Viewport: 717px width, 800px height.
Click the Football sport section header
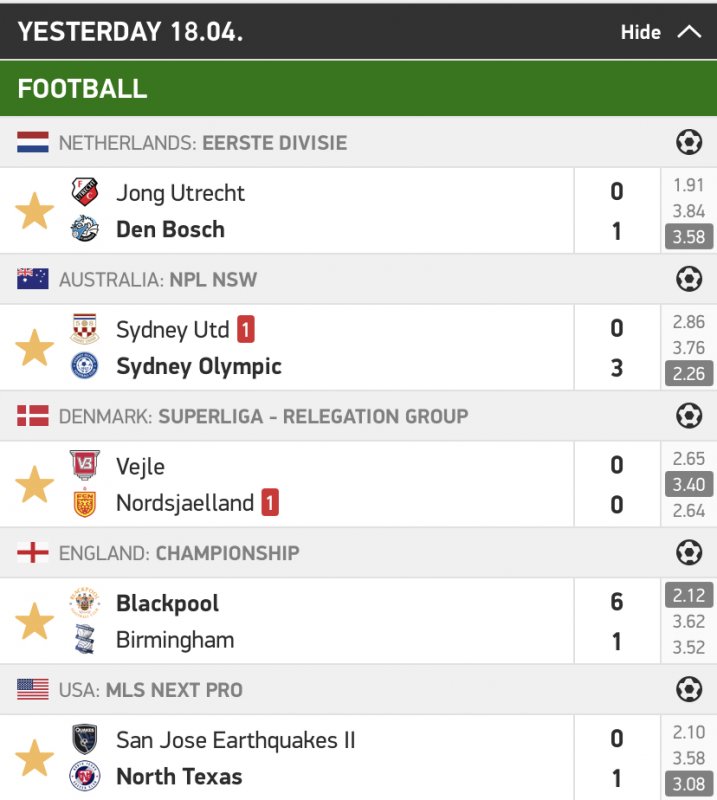(82, 87)
